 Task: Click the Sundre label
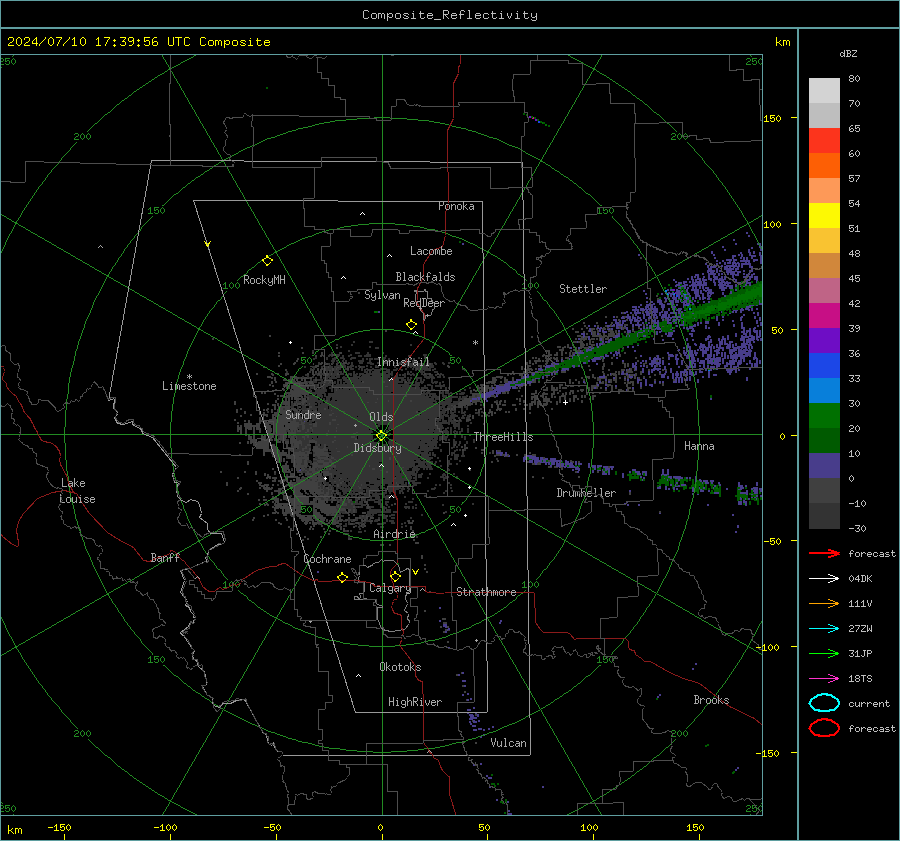(303, 415)
